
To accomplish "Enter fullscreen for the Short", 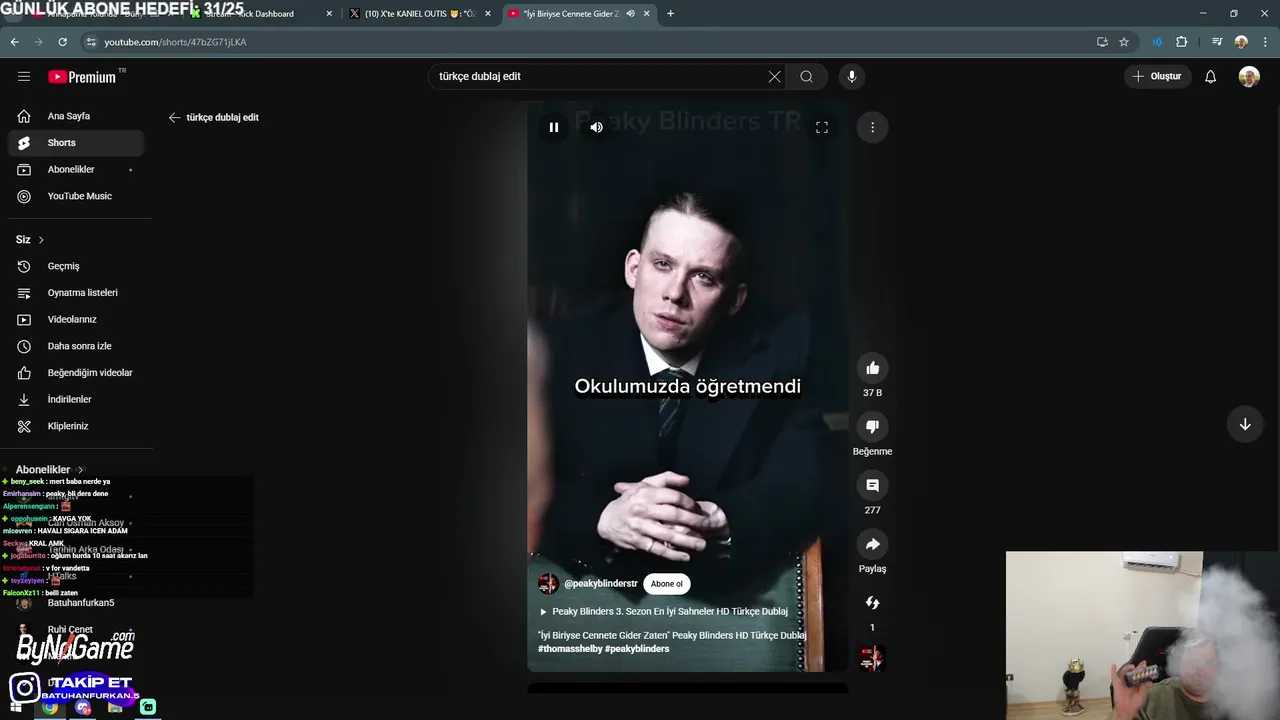I will point(821,127).
